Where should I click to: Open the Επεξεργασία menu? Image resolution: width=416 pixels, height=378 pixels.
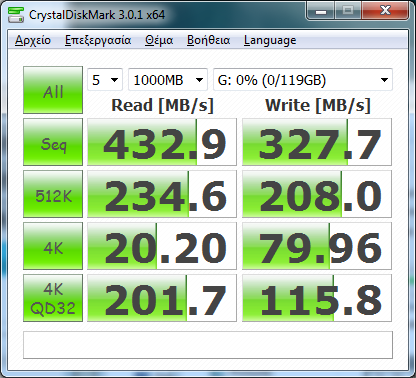(x=98, y=40)
